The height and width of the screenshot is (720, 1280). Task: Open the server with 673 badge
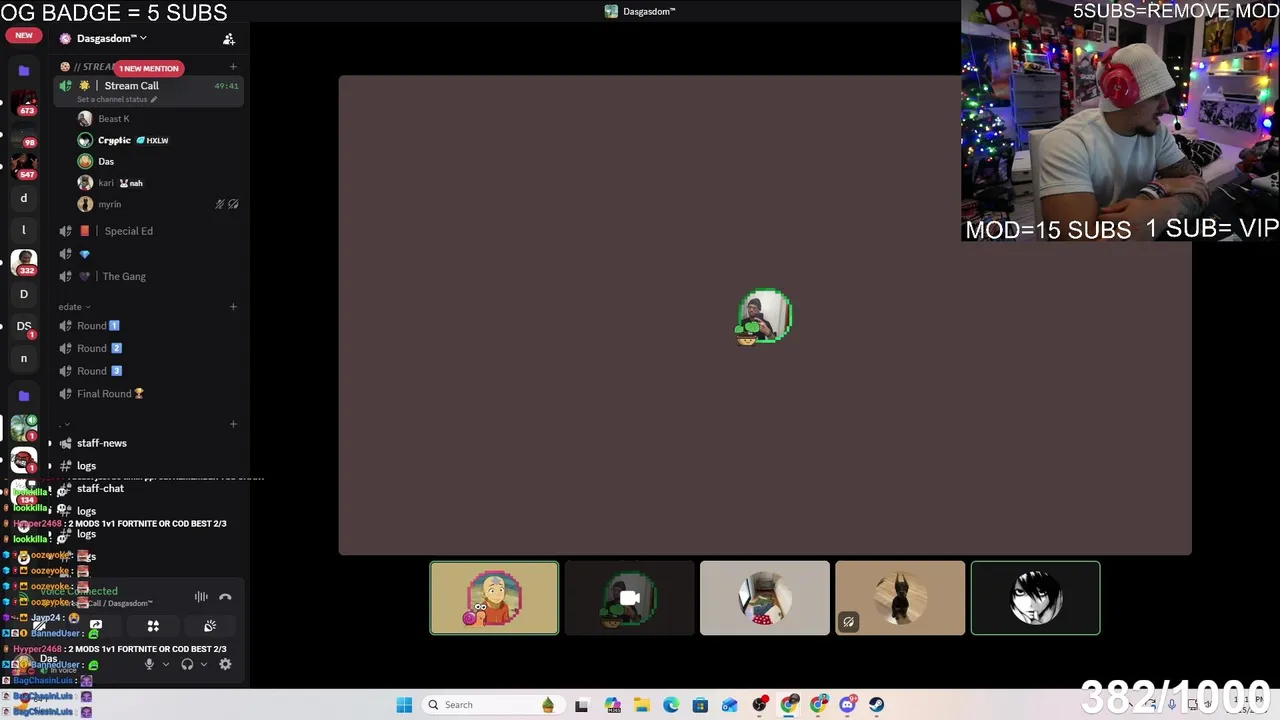[24, 102]
